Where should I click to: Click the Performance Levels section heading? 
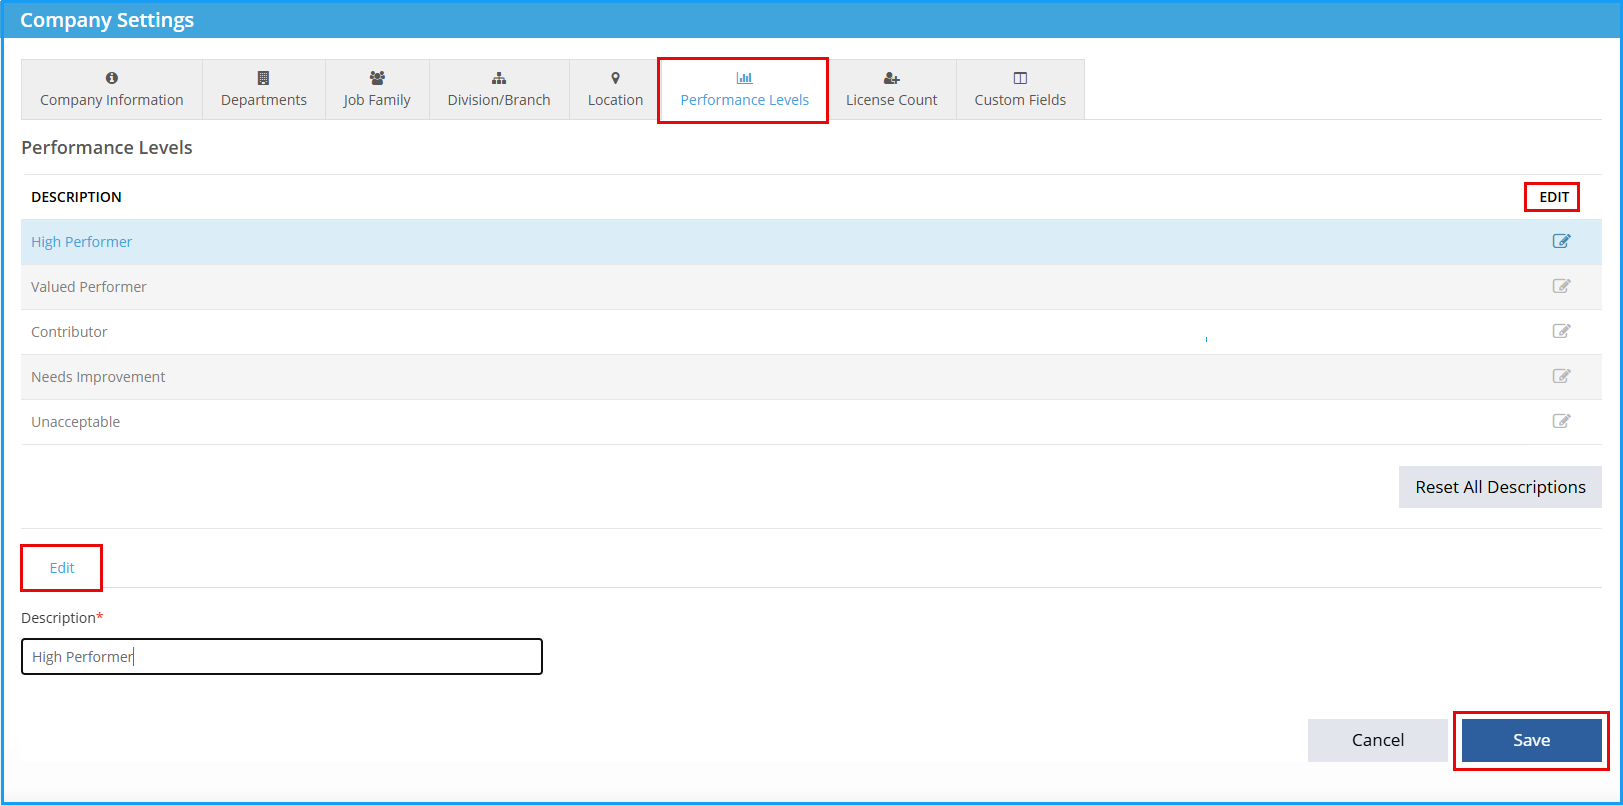(107, 148)
